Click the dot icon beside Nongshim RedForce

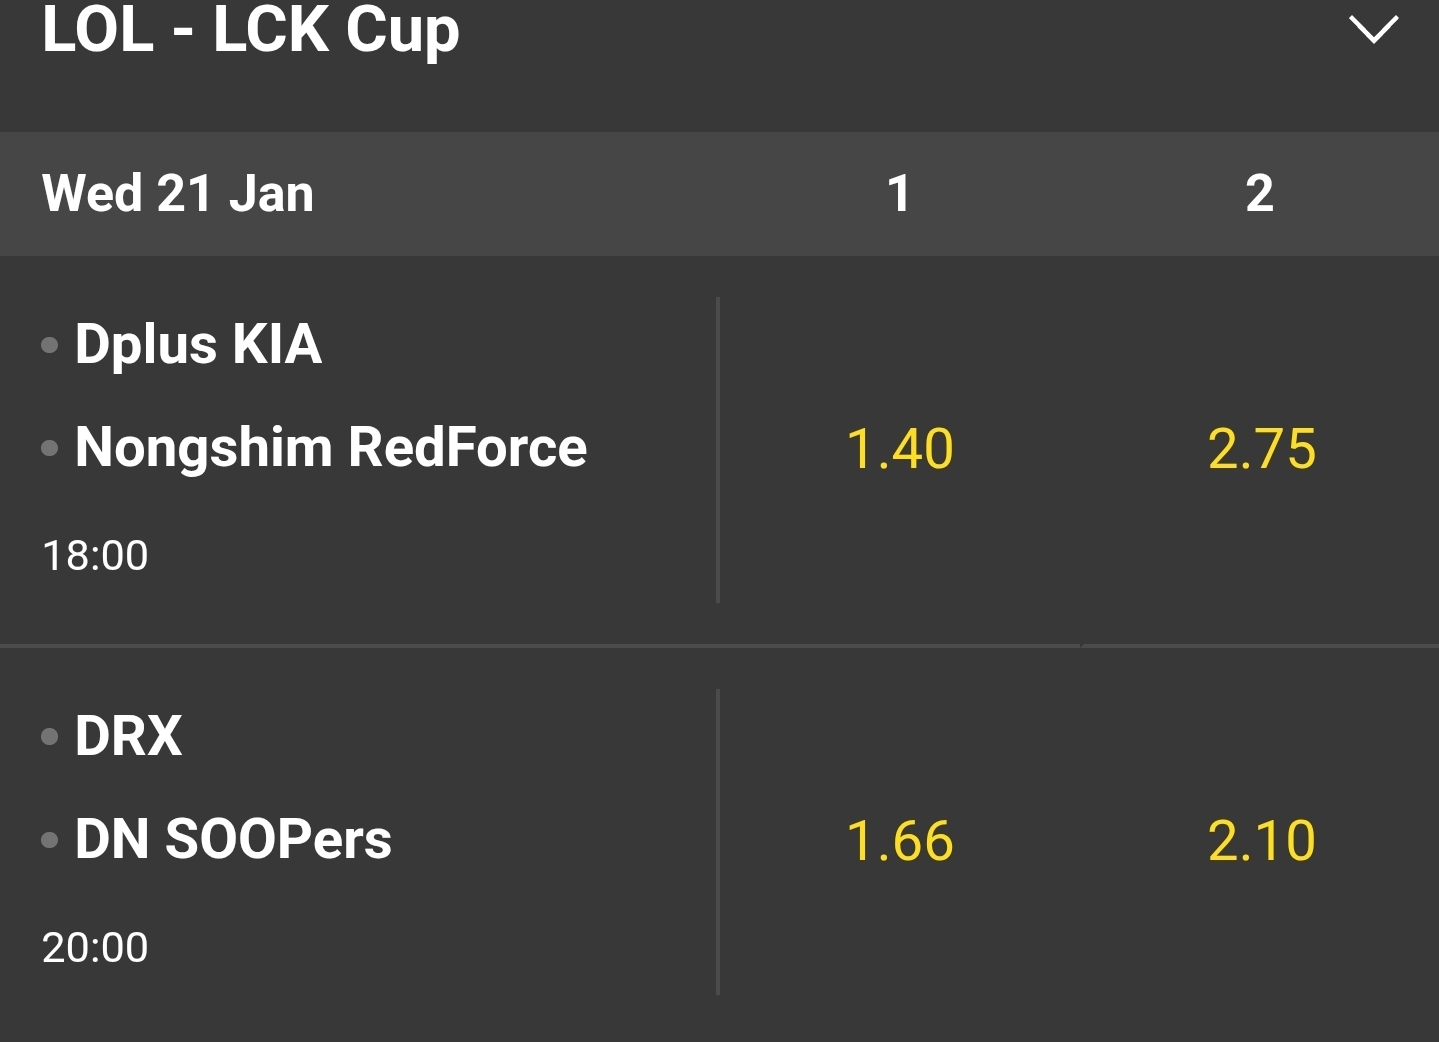coord(49,448)
